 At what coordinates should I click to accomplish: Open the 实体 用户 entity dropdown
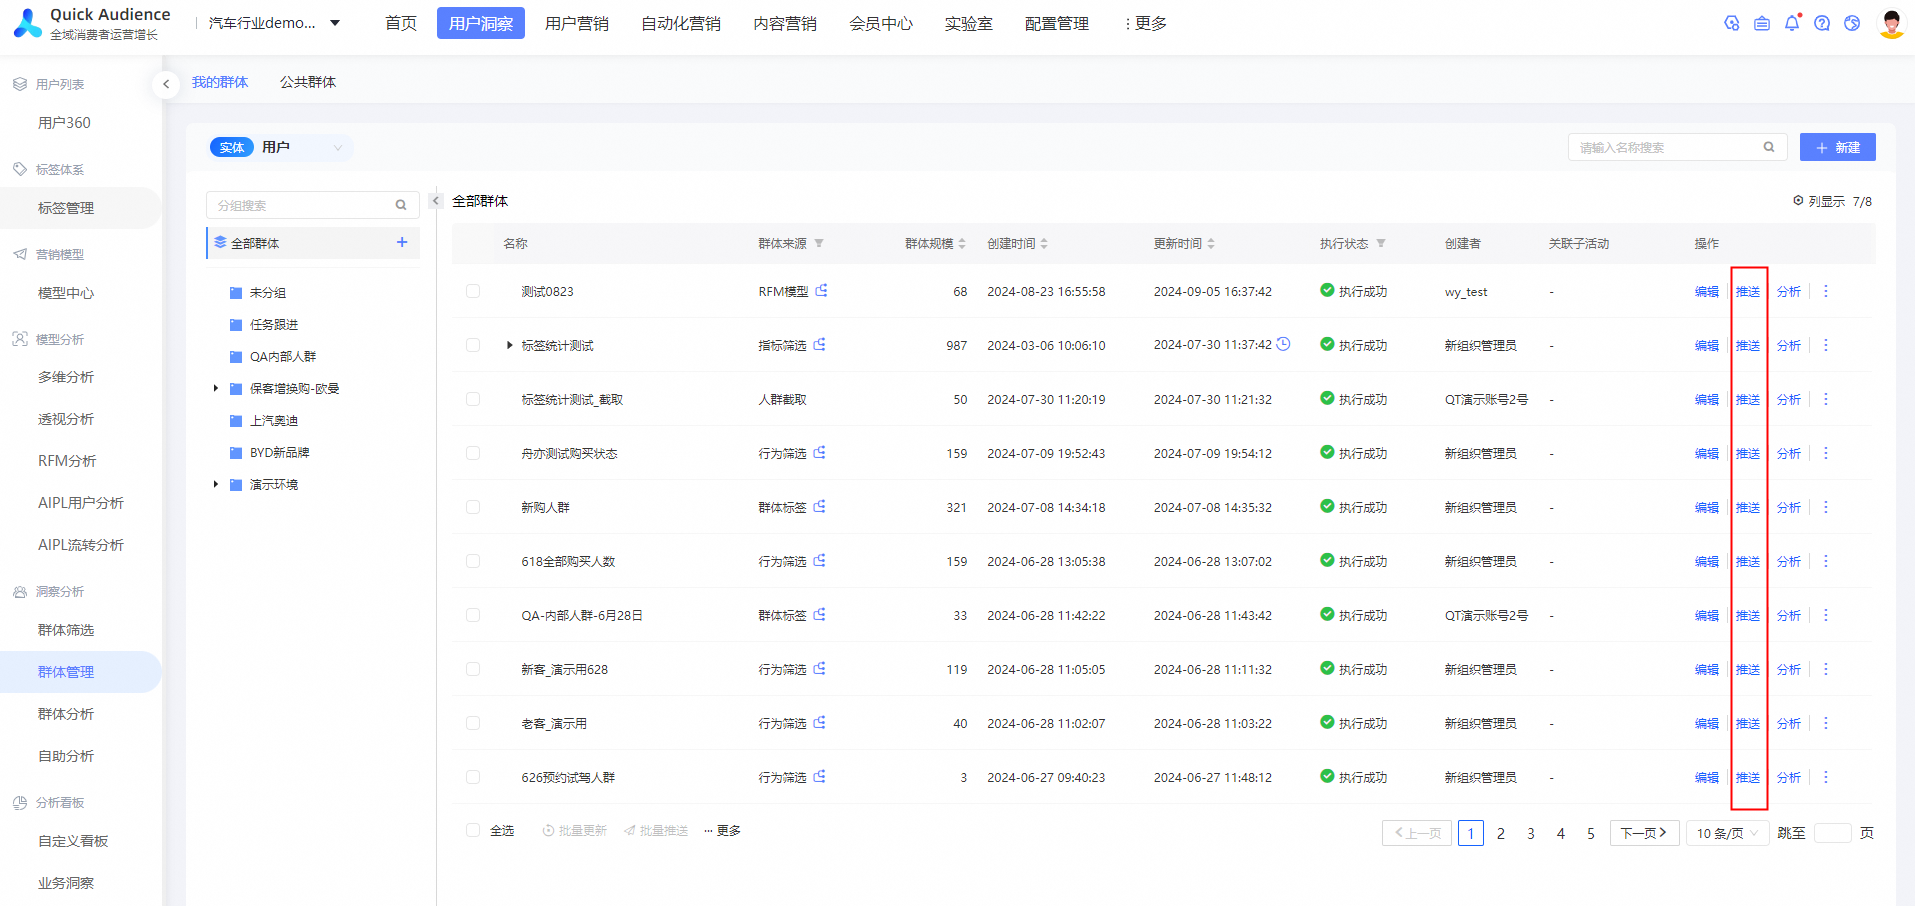point(279,147)
